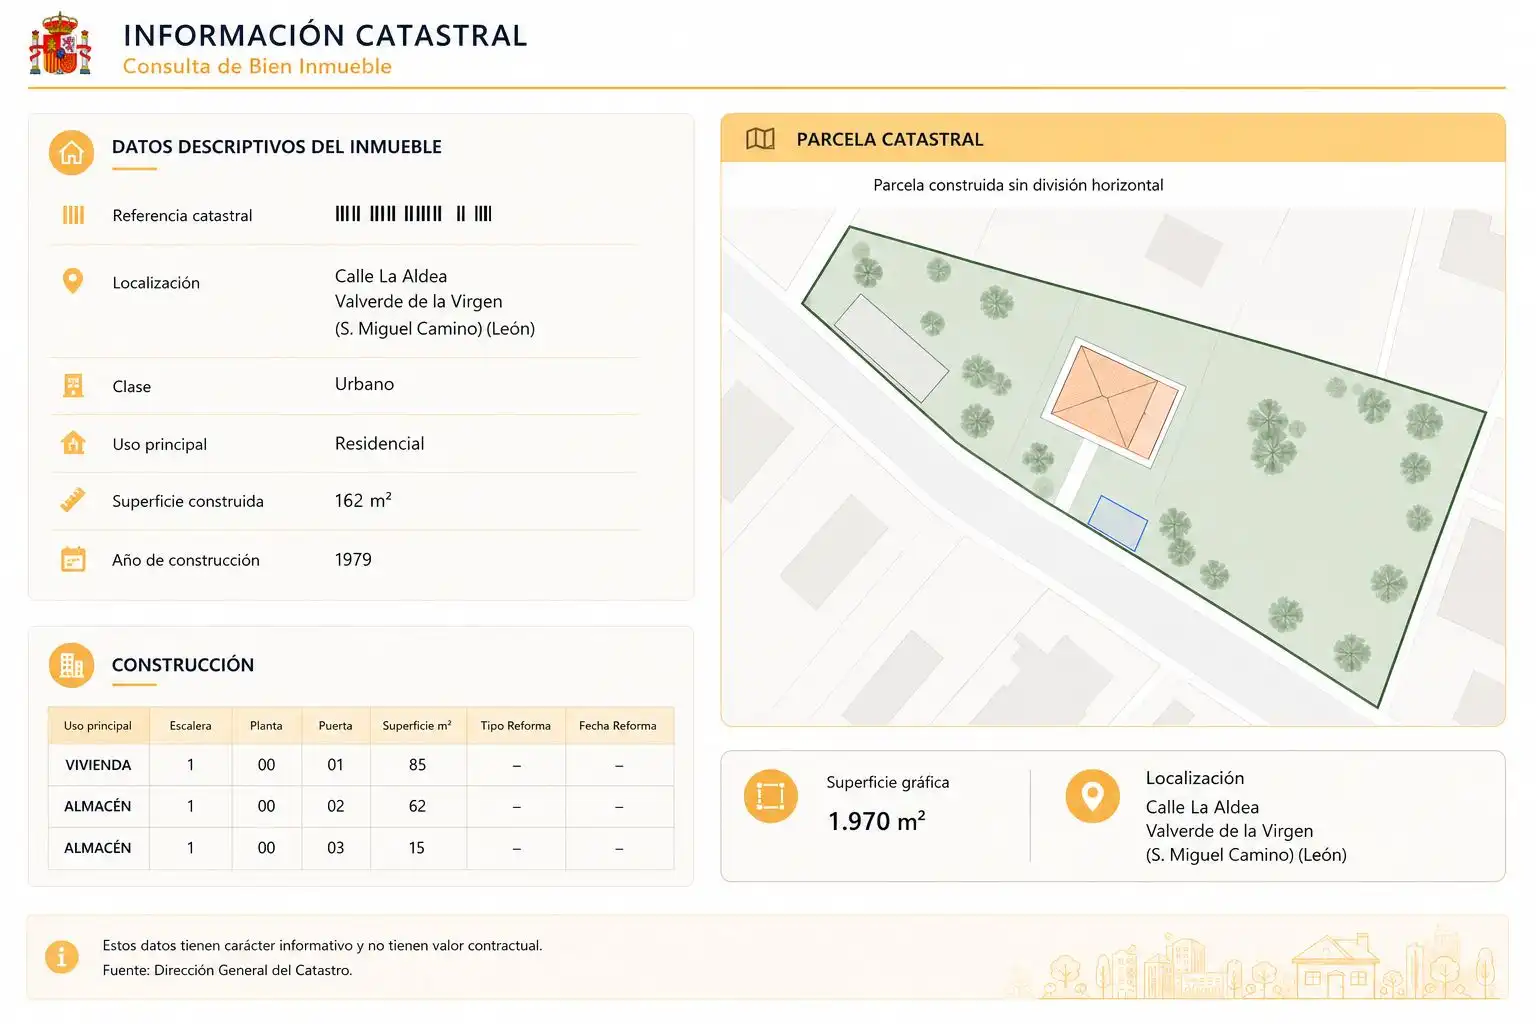The height and width of the screenshot is (1024, 1536).
Task: Click the info icon in the footer notice
Action: click(x=62, y=957)
